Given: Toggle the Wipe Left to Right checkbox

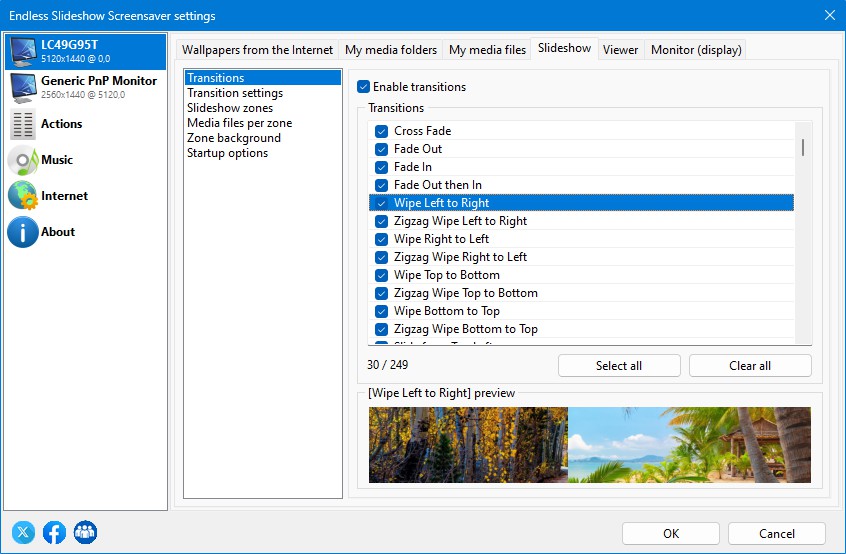Looking at the screenshot, I should [x=381, y=203].
